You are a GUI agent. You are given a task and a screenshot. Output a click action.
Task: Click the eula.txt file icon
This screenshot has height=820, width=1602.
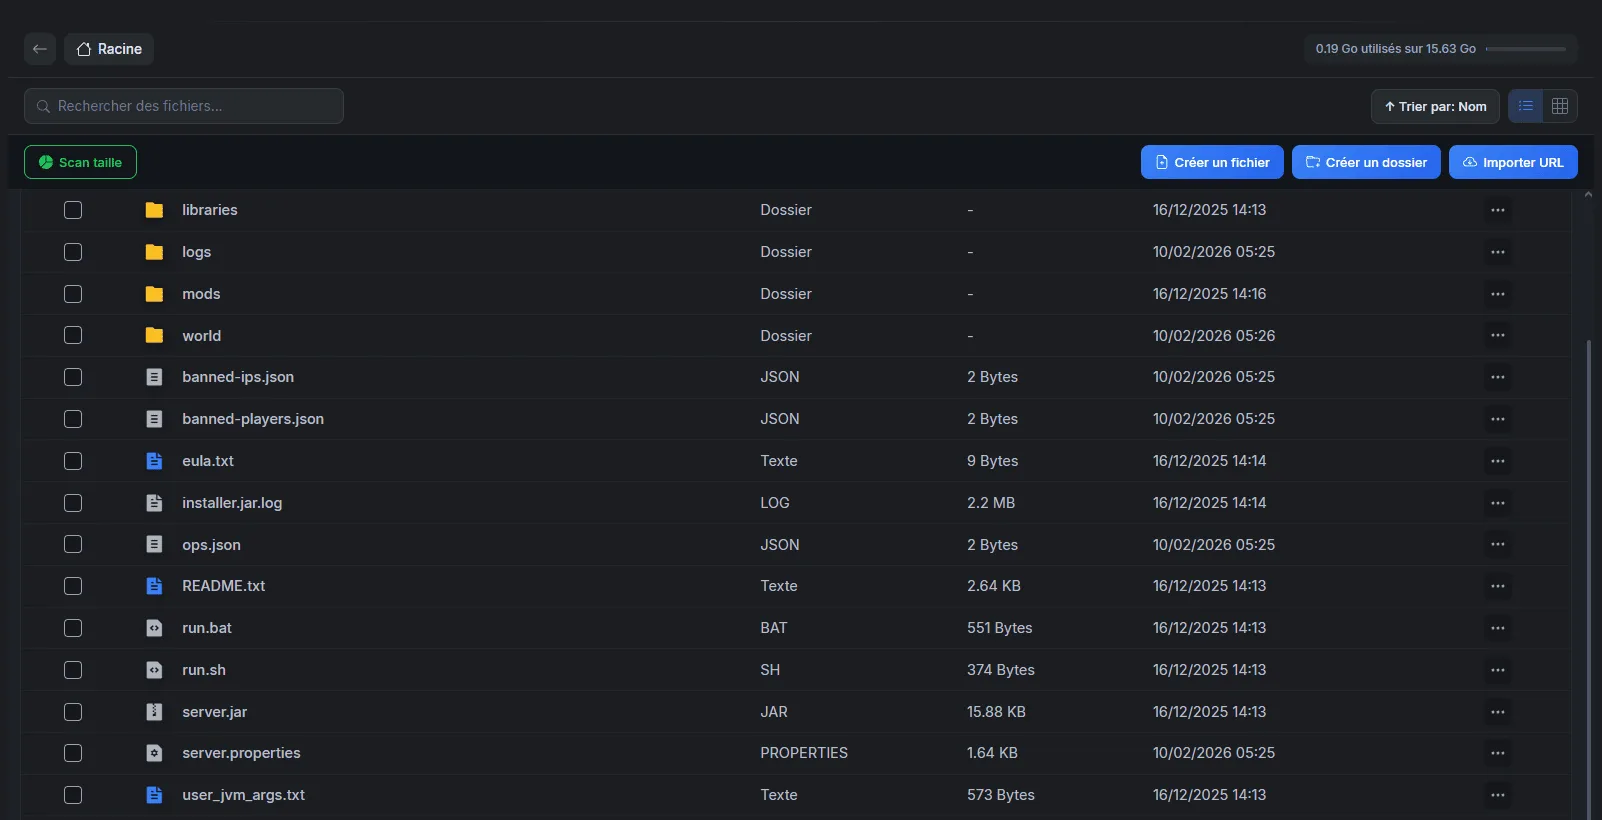pos(154,461)
